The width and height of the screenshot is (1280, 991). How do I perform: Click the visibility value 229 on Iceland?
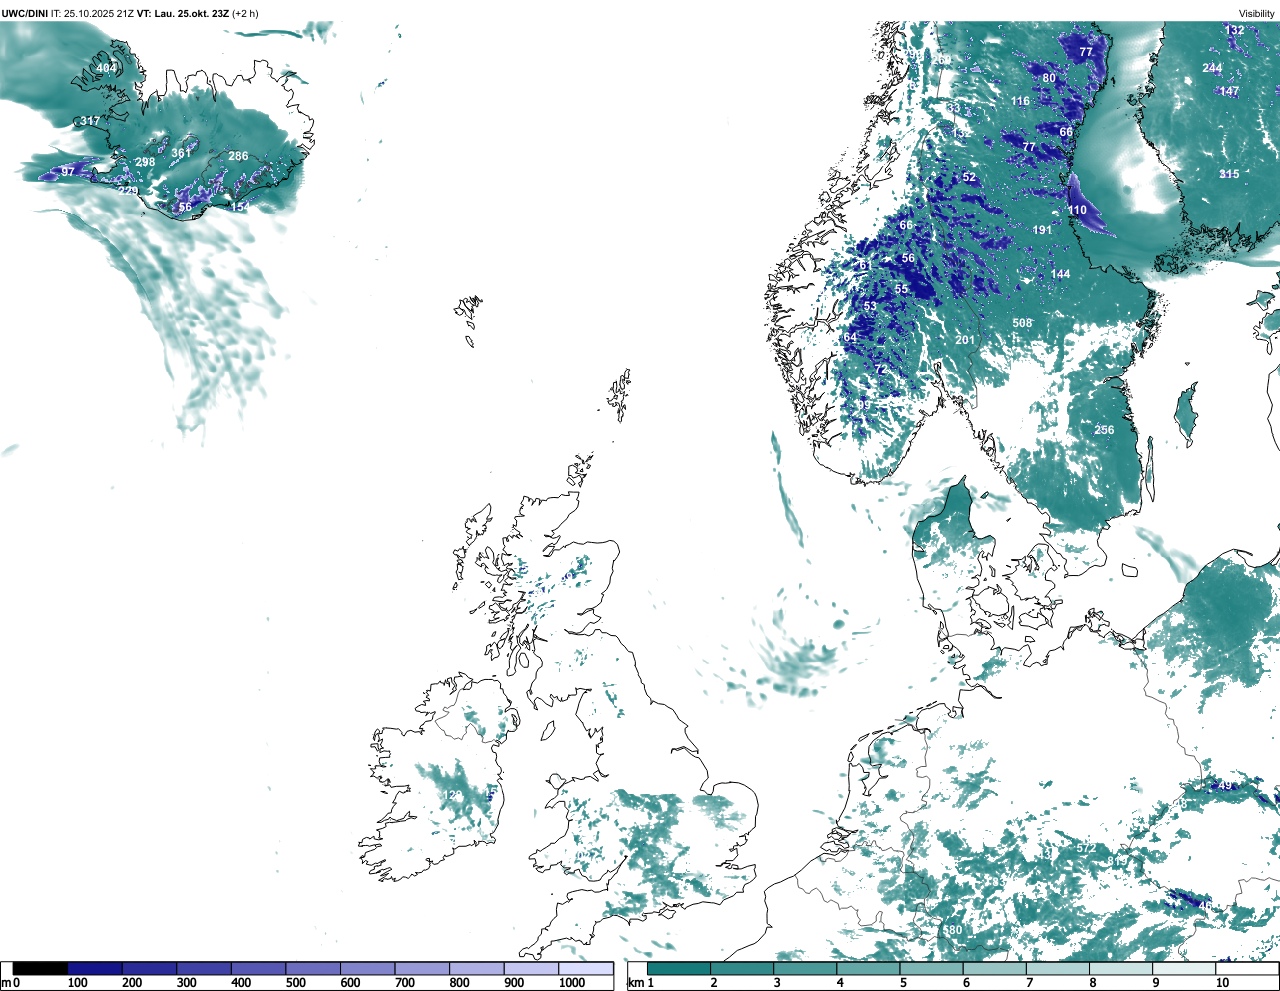(128, 191)
